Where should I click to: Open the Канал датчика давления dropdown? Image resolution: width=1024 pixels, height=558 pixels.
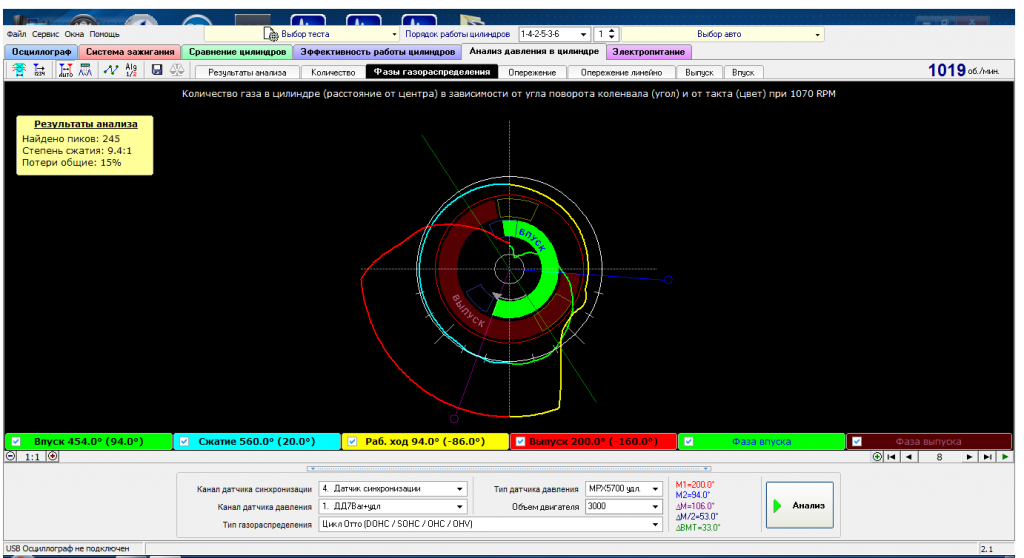coord(460,506)
